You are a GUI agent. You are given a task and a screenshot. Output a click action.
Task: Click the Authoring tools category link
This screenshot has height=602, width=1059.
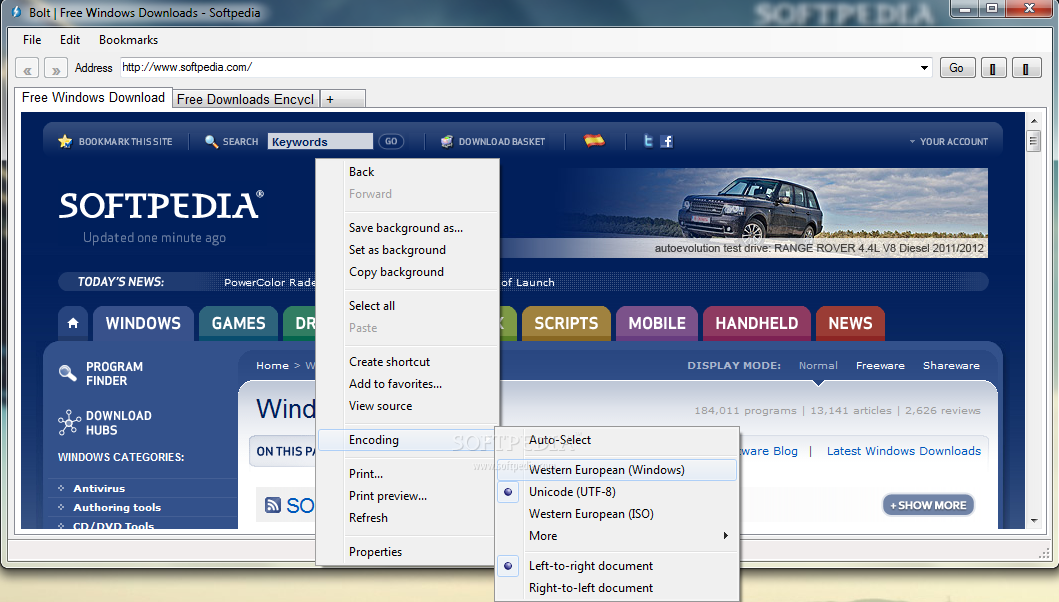[117, 507]
